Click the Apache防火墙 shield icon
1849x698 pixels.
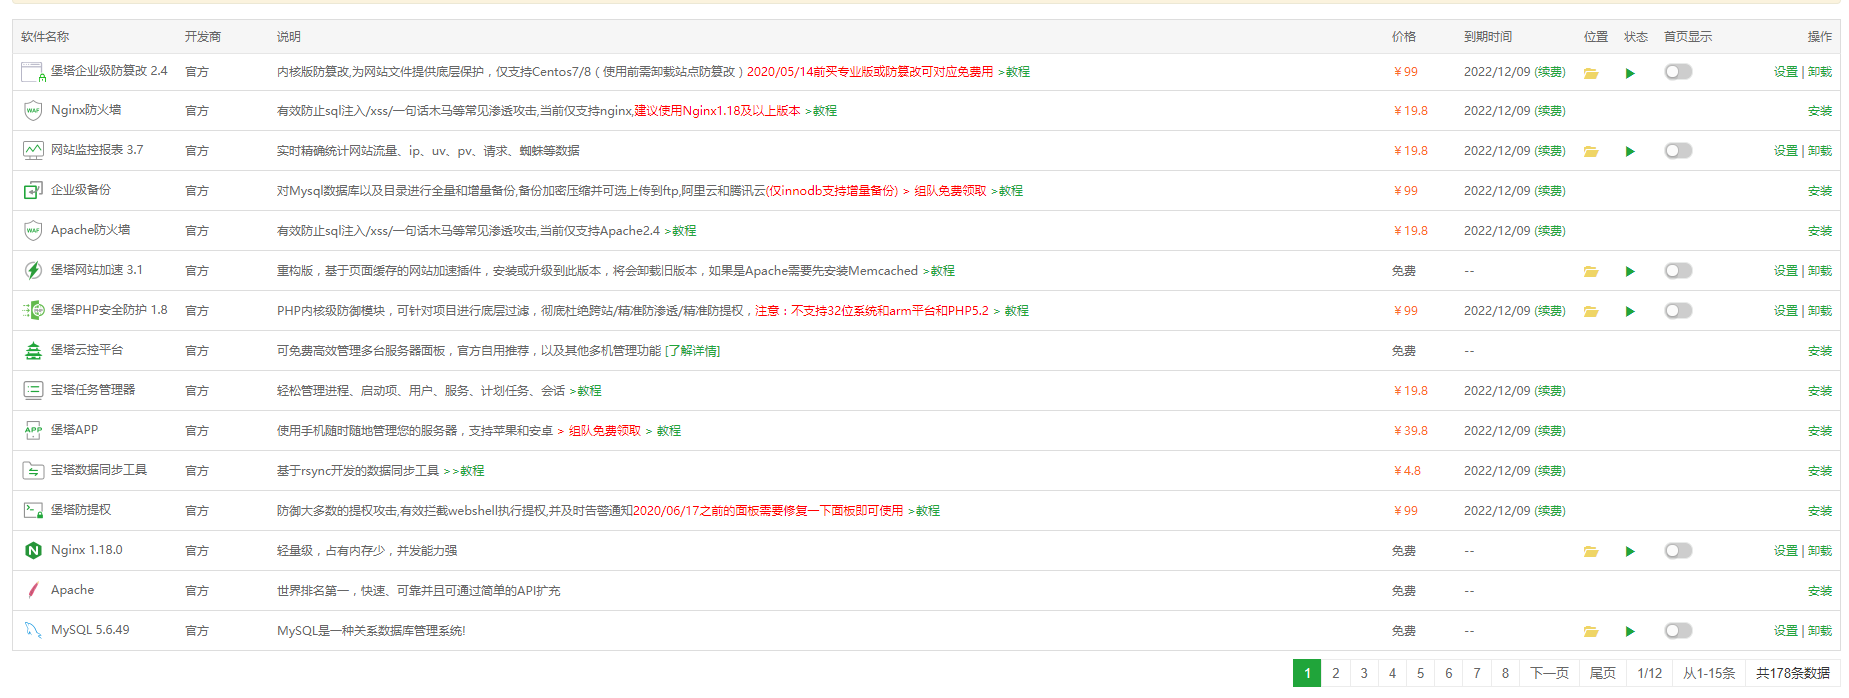(x=33, y=230)
